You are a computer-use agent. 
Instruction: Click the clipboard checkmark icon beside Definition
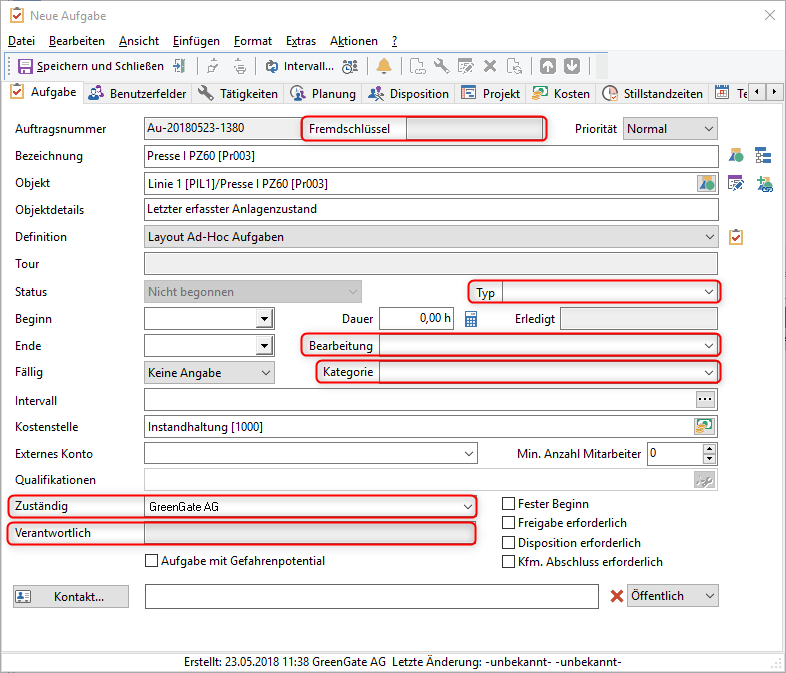736,237
